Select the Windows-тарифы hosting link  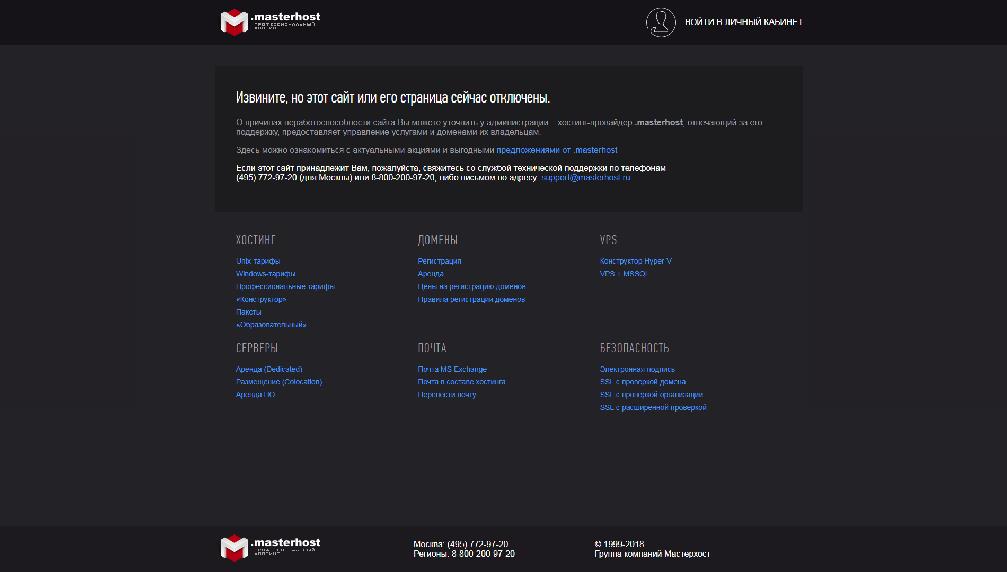coord(265,273)
